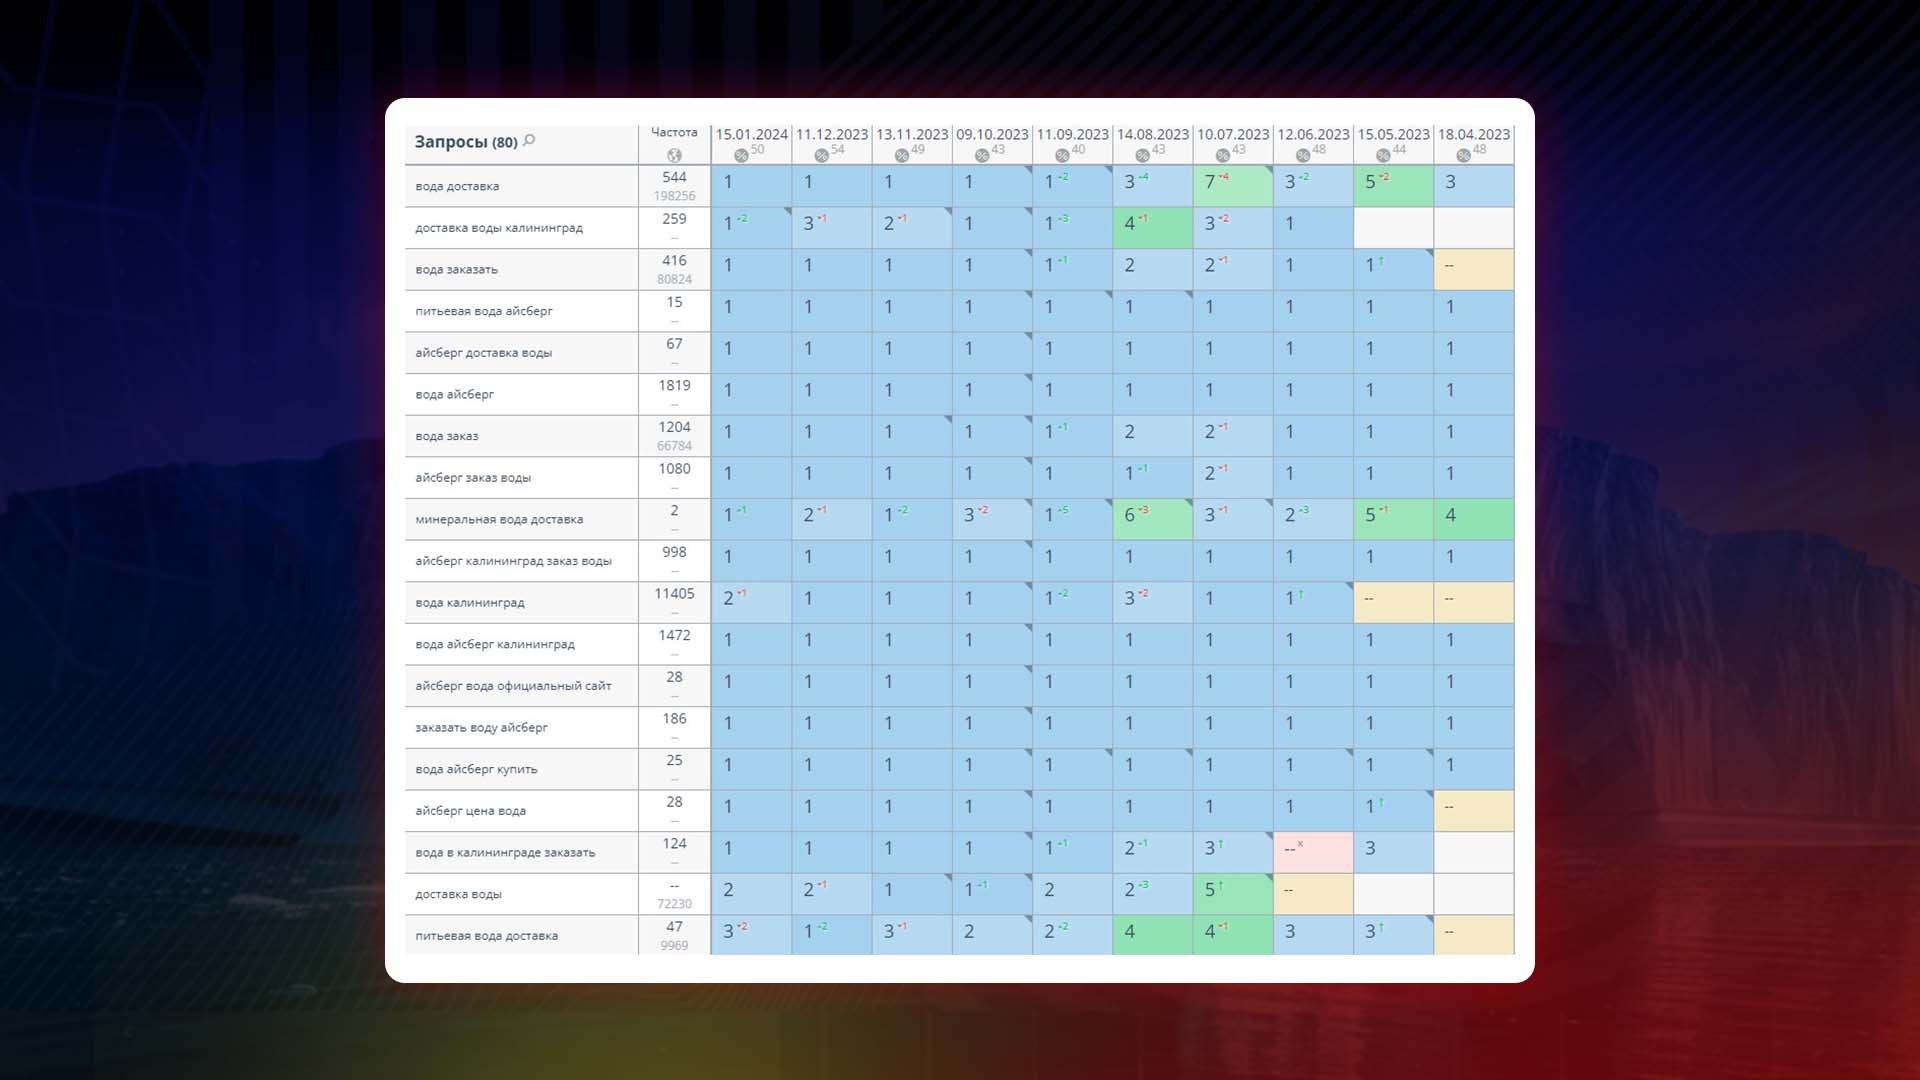Open the query 'питьевая вода доставка'
The image size is (1920, 1080).
point(486,936)
